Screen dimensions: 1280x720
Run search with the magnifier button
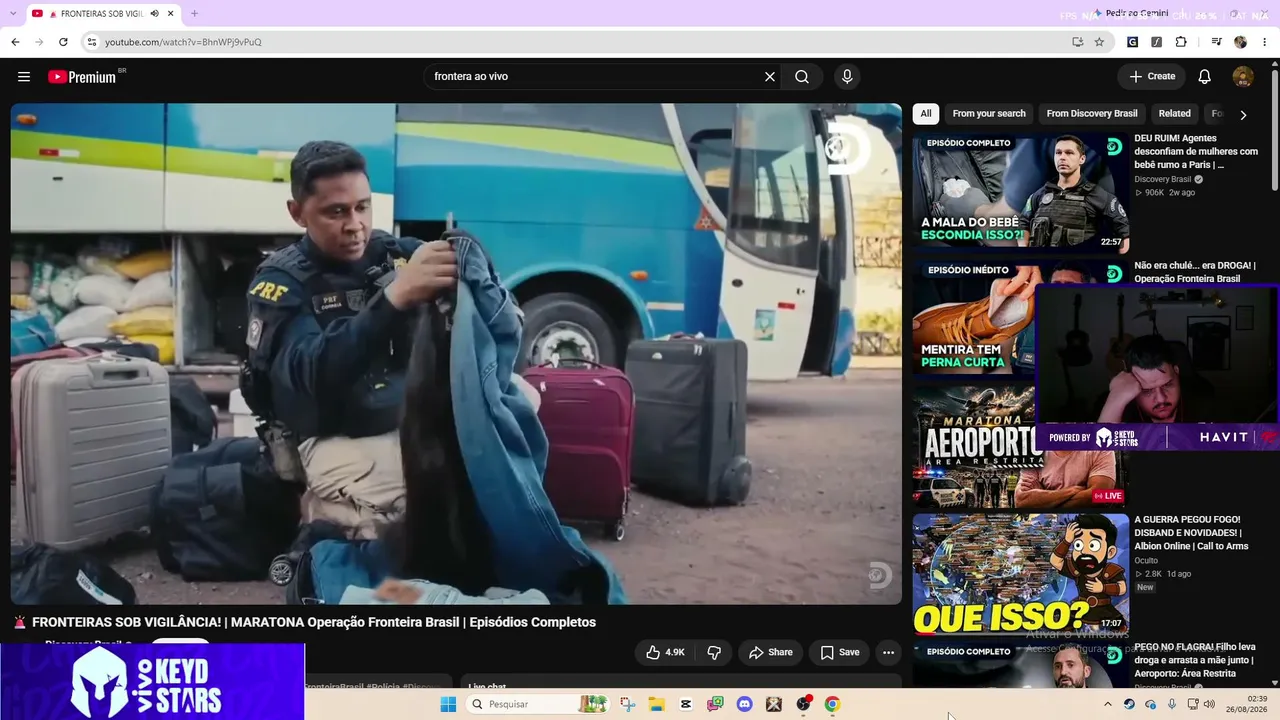(x=802, y=77)
